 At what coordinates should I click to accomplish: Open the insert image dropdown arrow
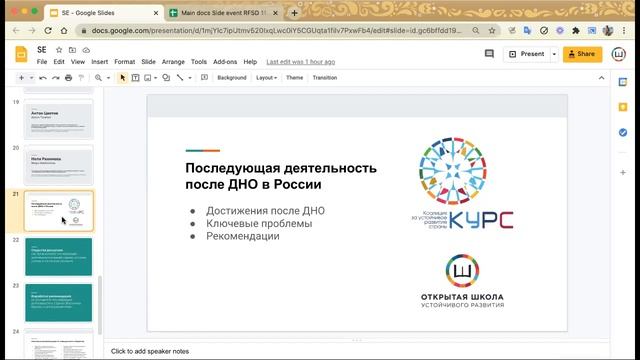[x=156, y=78]
